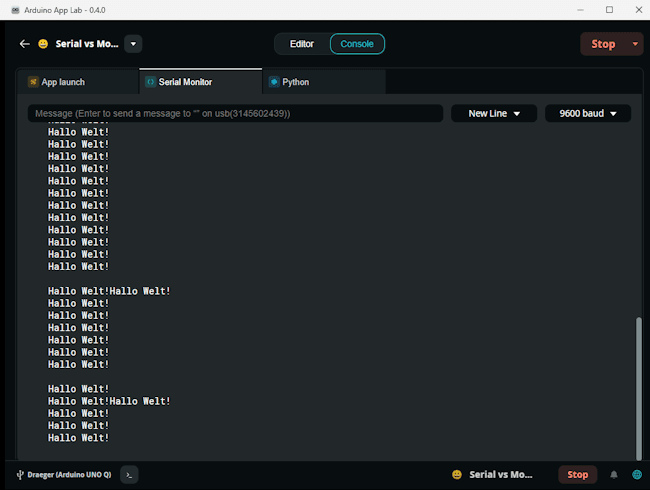Screen dimensions: 650x490
Task: Click the globe network icon
Action: [x=636, y=475]
